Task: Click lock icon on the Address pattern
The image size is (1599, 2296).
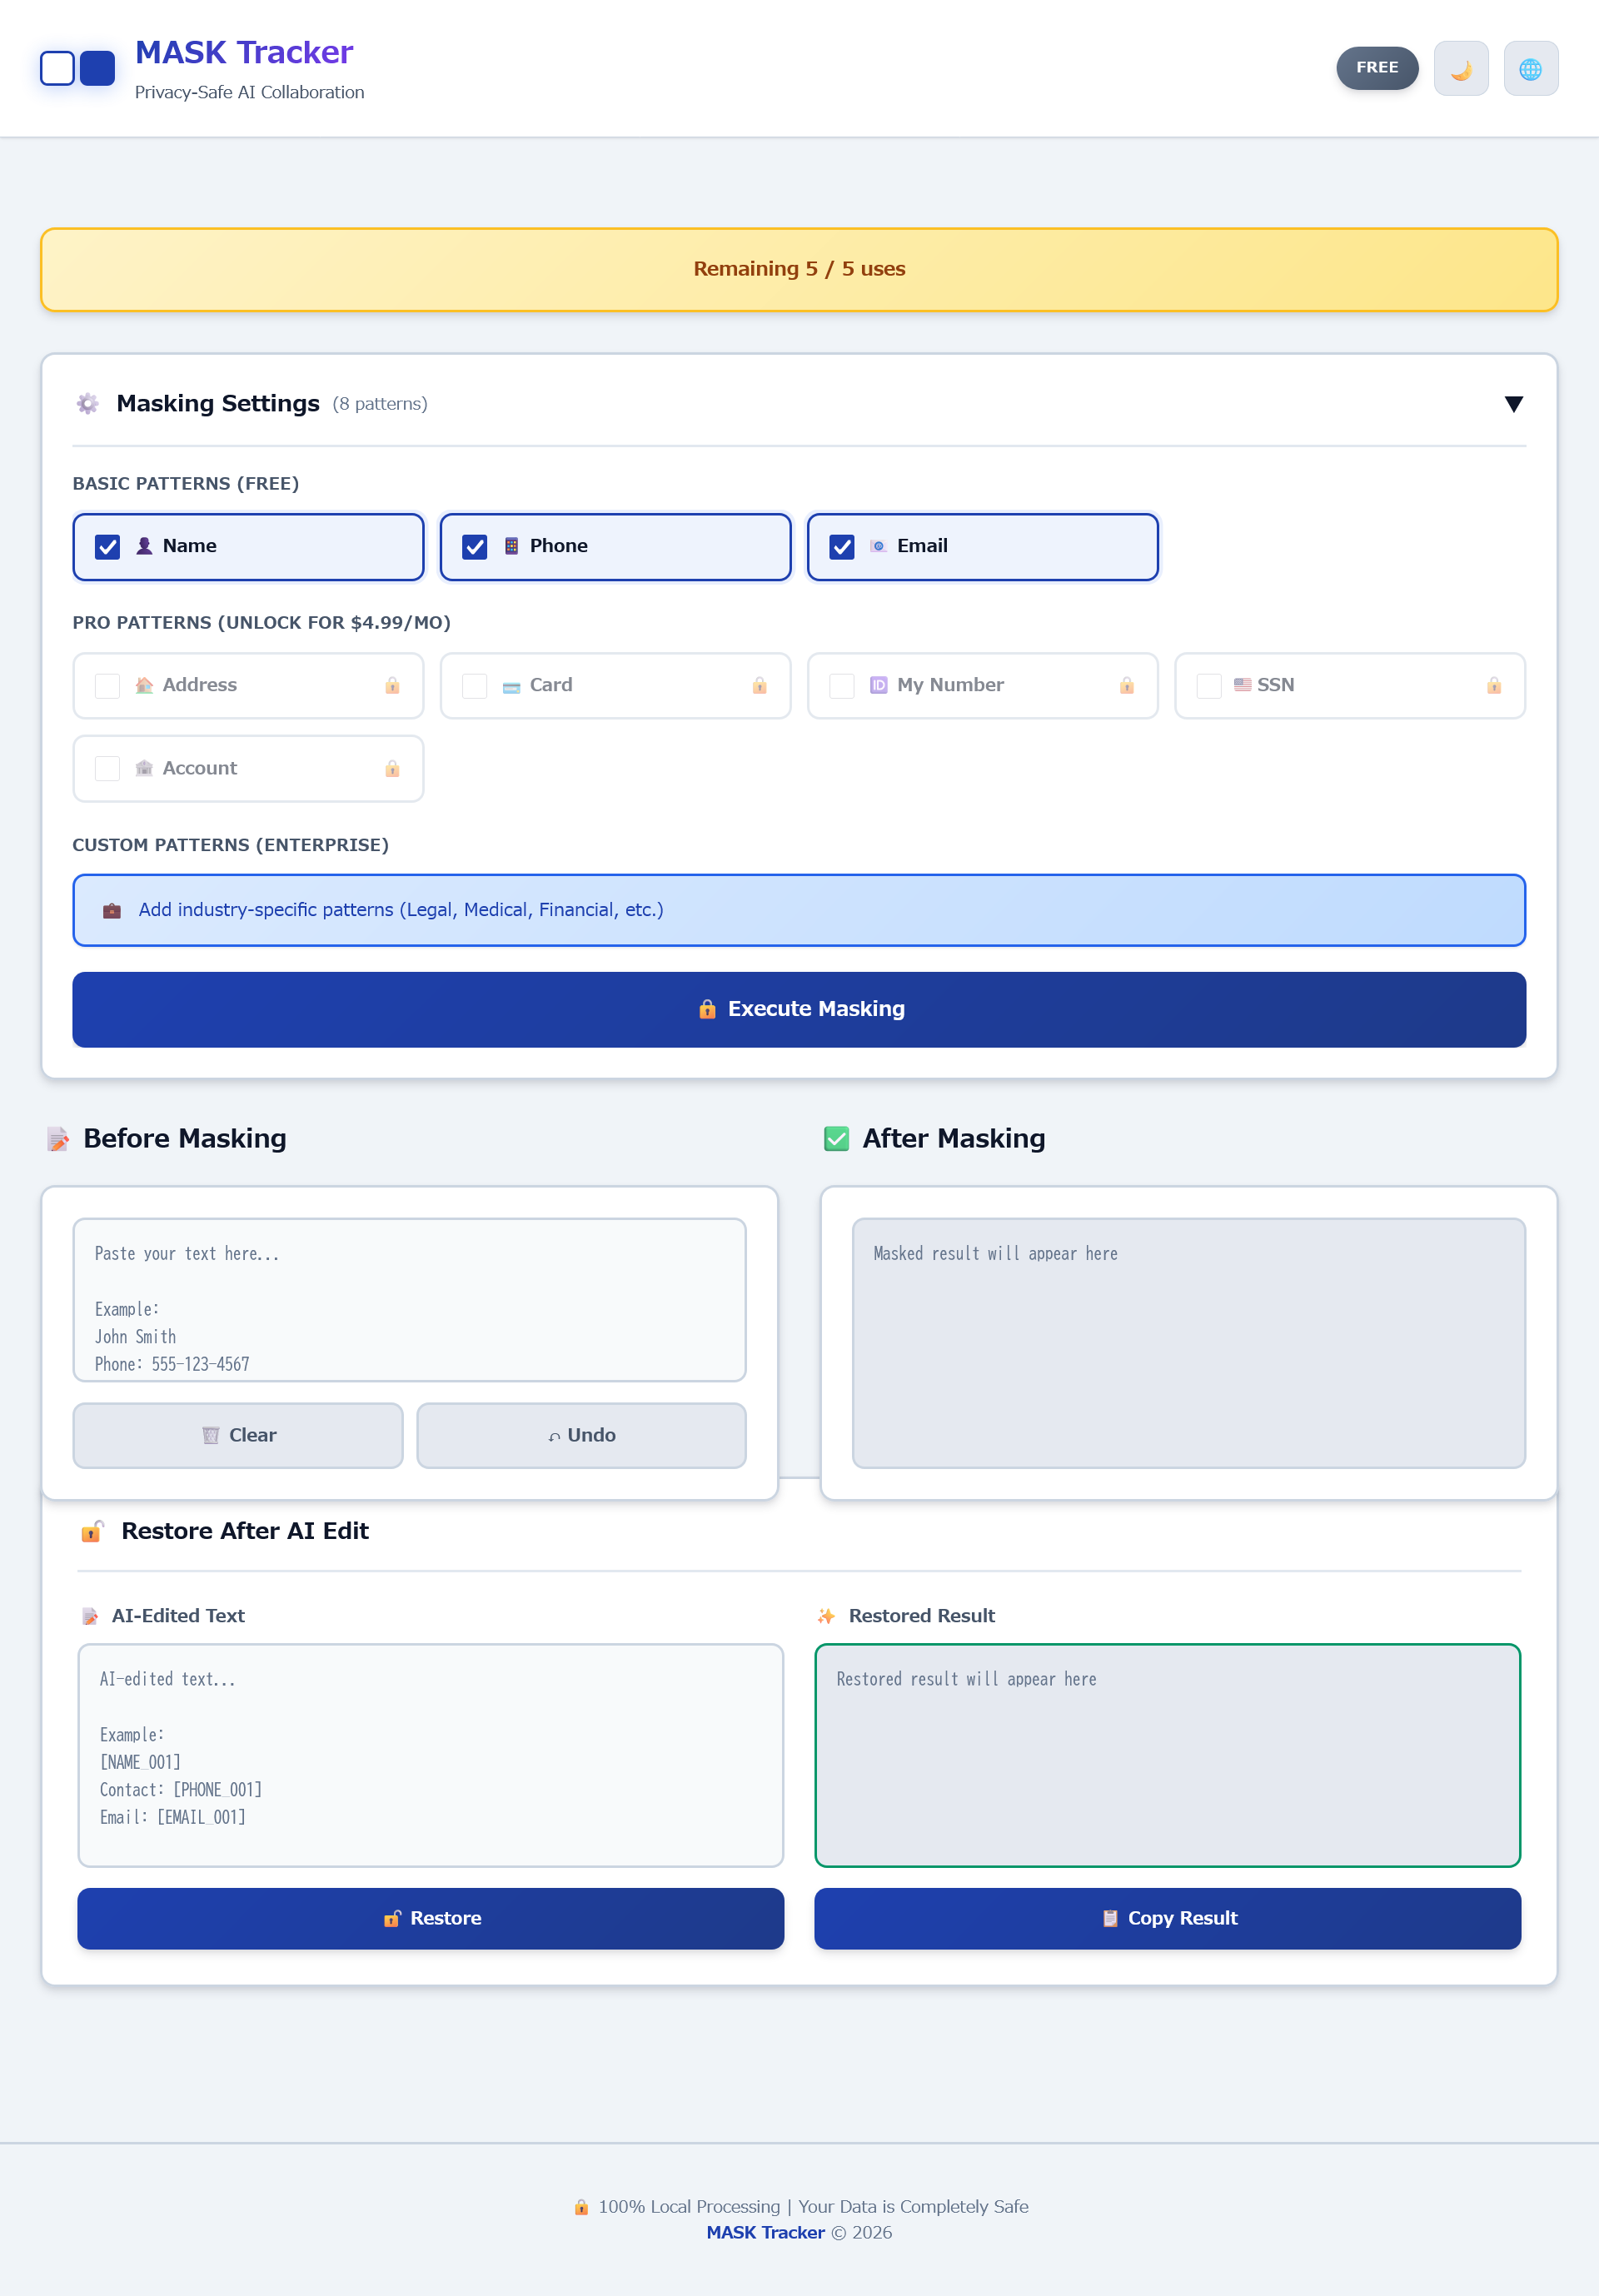Action: [392, 685]
